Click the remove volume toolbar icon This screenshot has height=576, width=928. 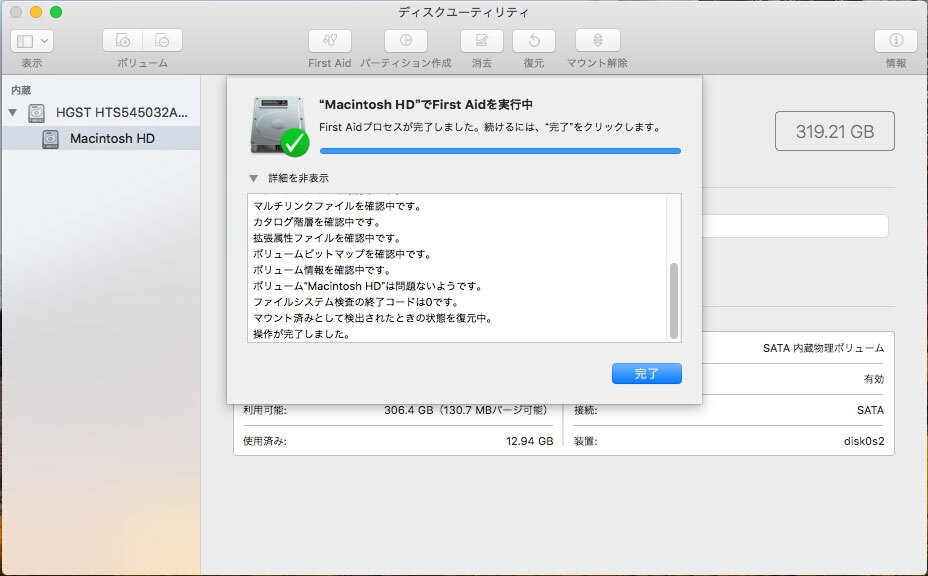pyautogui.click(x=162, y=40)
